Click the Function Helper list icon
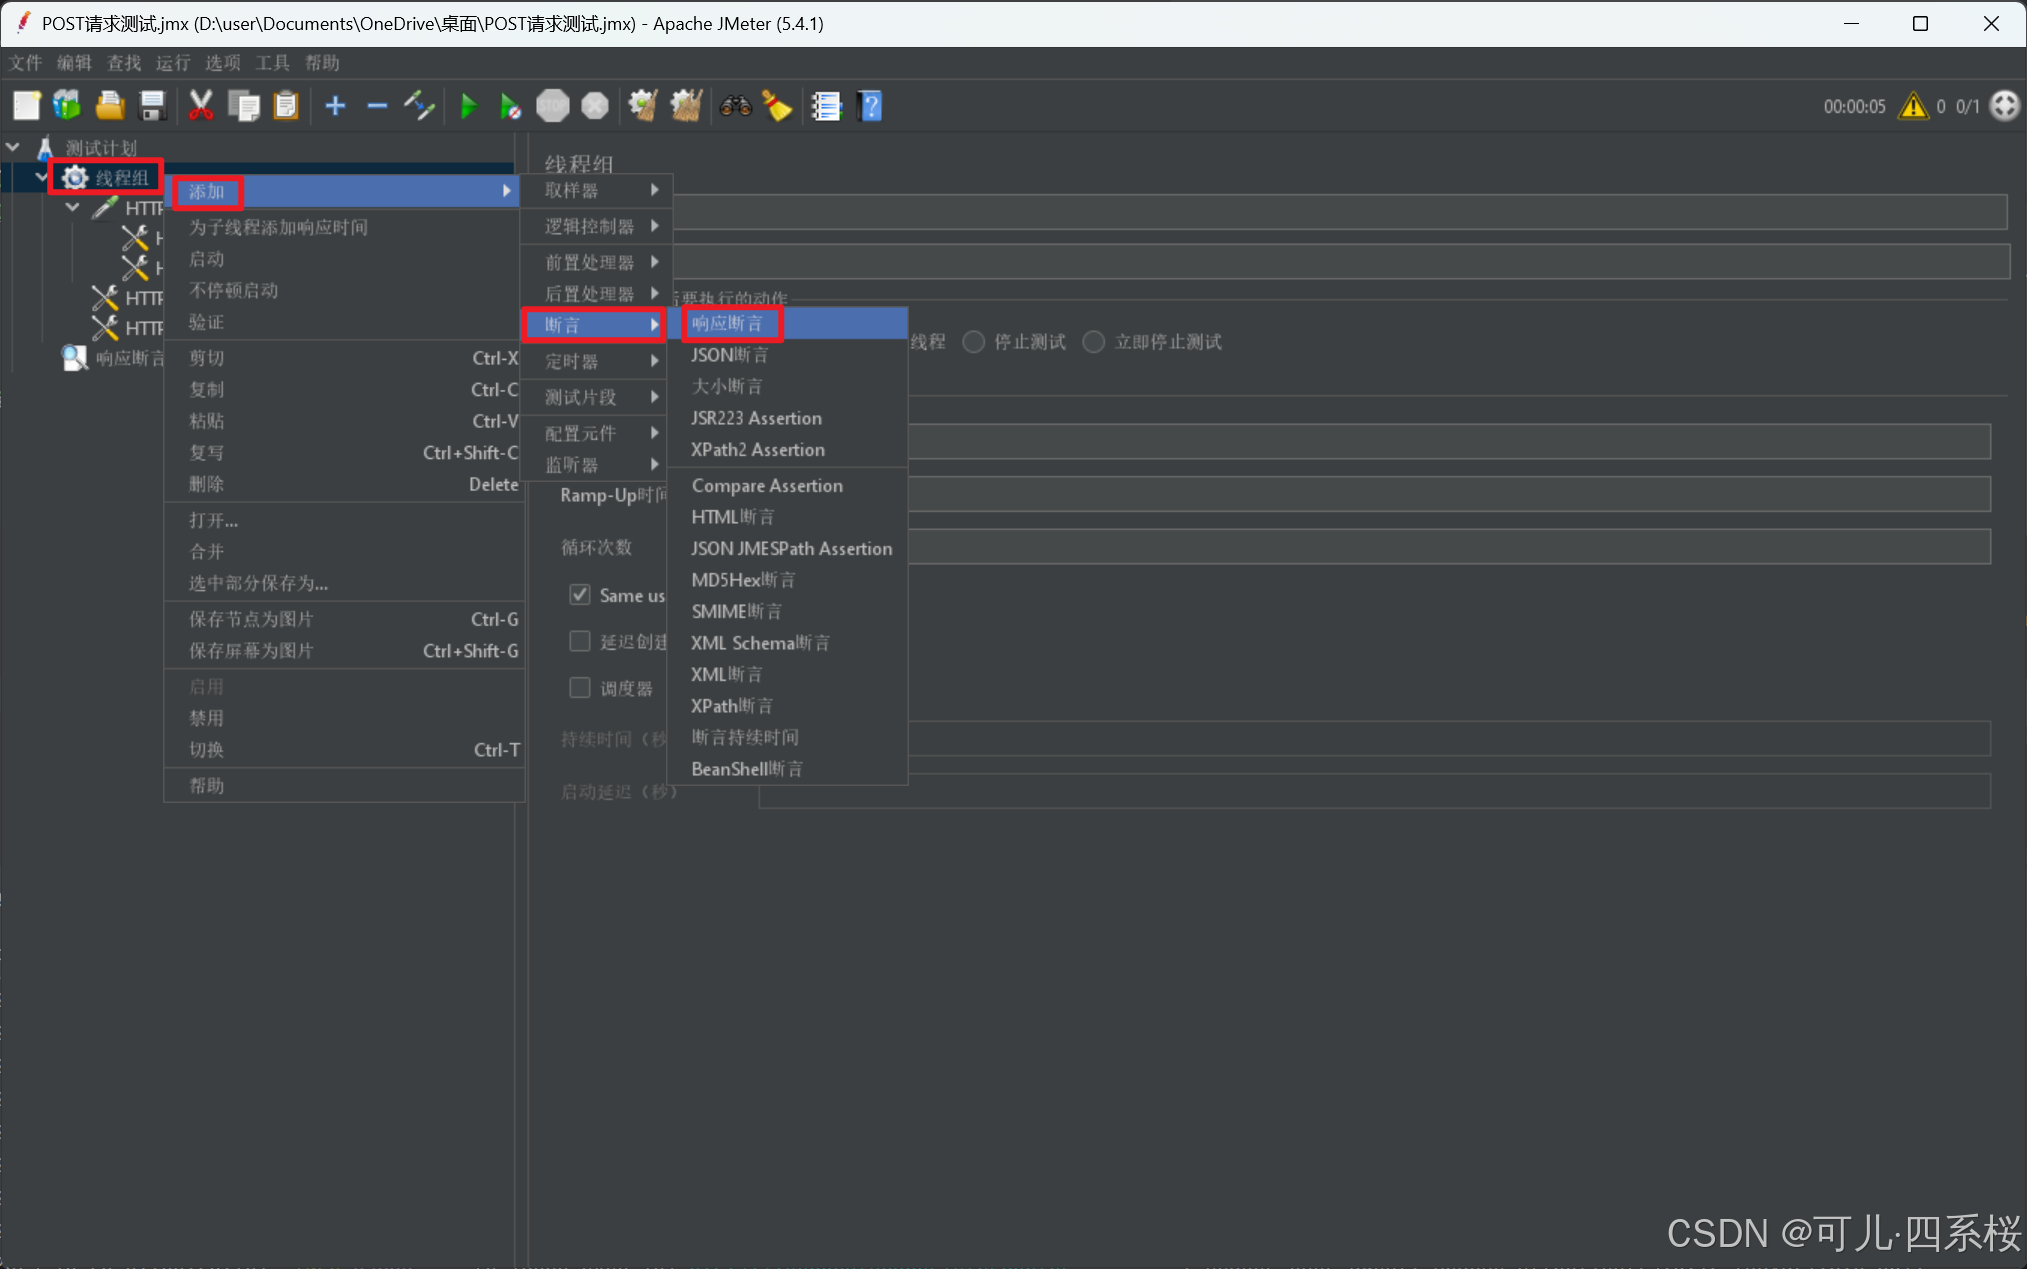 (x=826, y=106)
